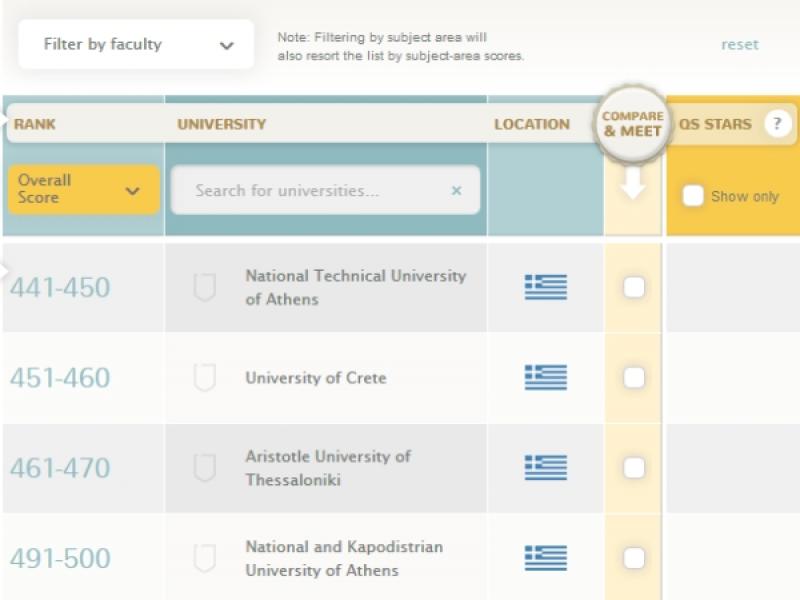The height and width of the screenshot is (600, 800).
Task: Open the Filter by faculty dropdown
Action: (x=137, y=45)
